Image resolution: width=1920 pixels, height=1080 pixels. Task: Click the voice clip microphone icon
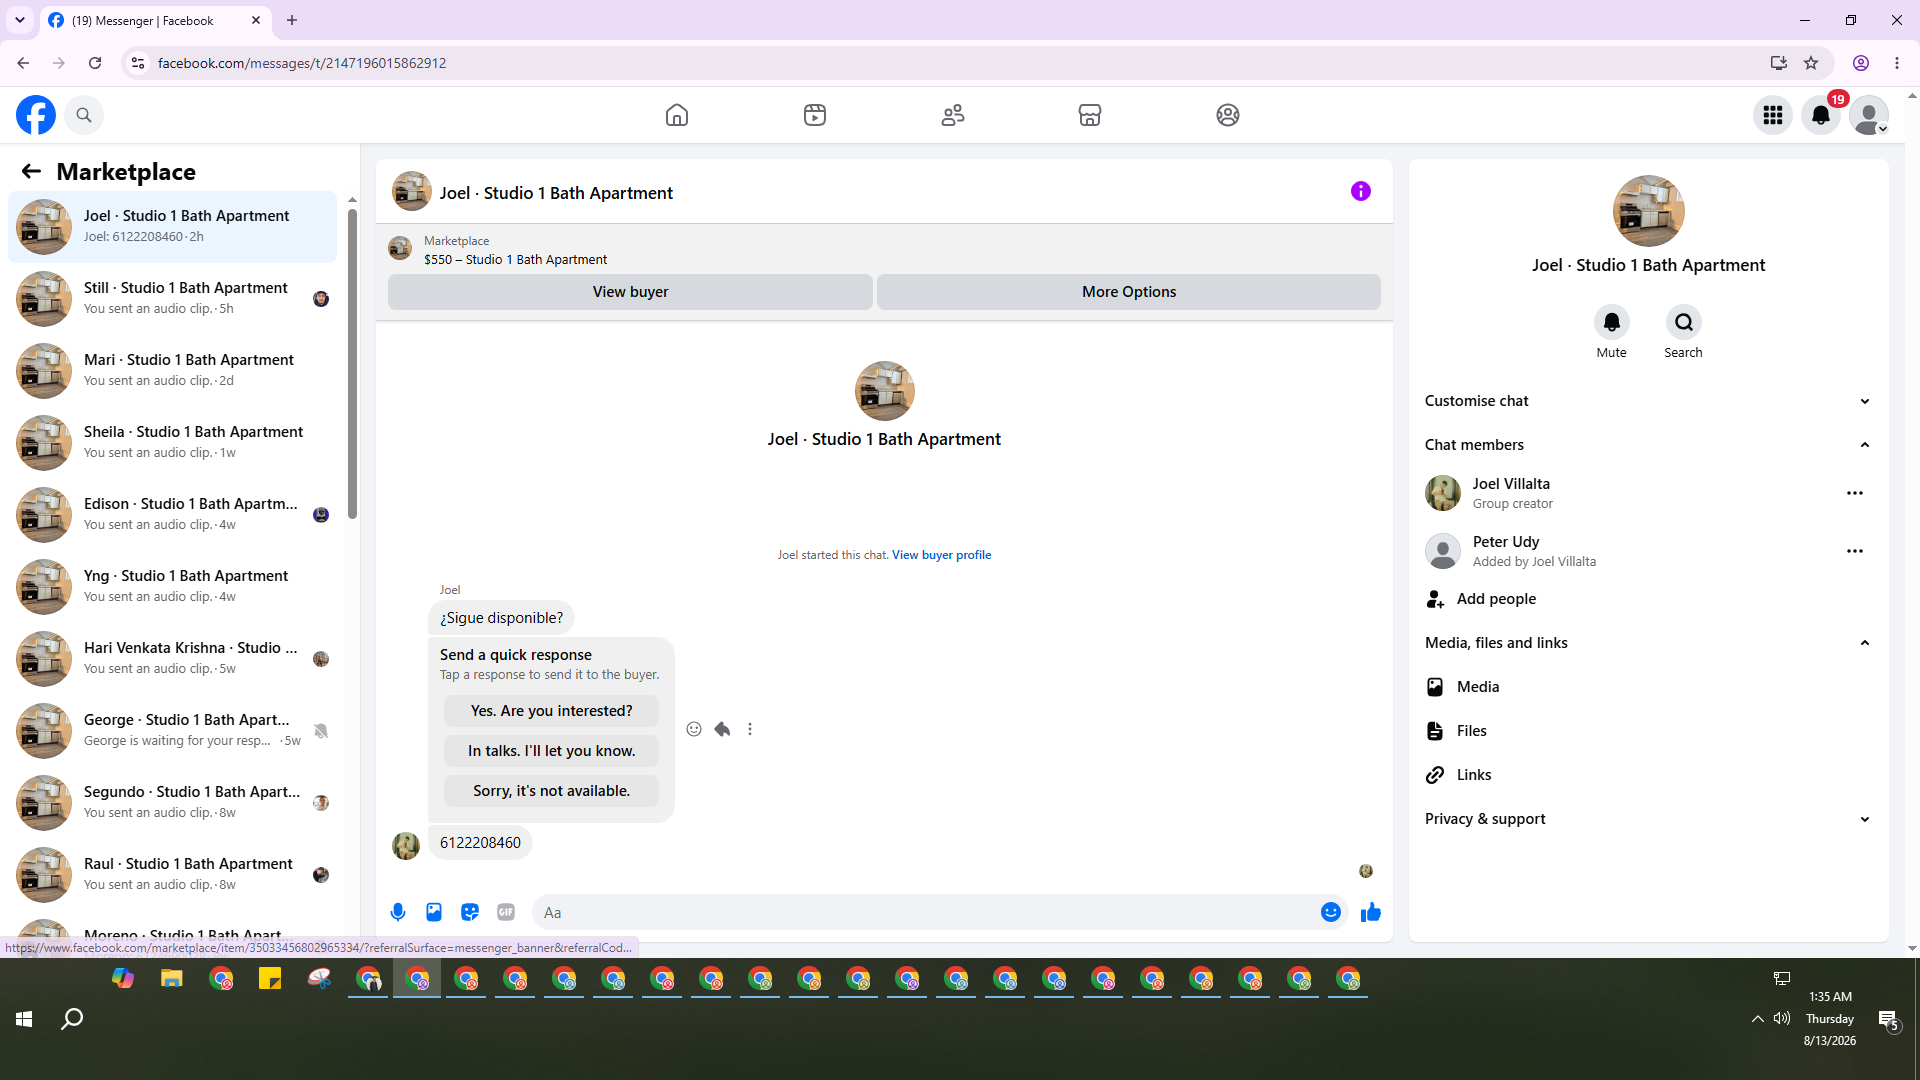pos(398,912)
